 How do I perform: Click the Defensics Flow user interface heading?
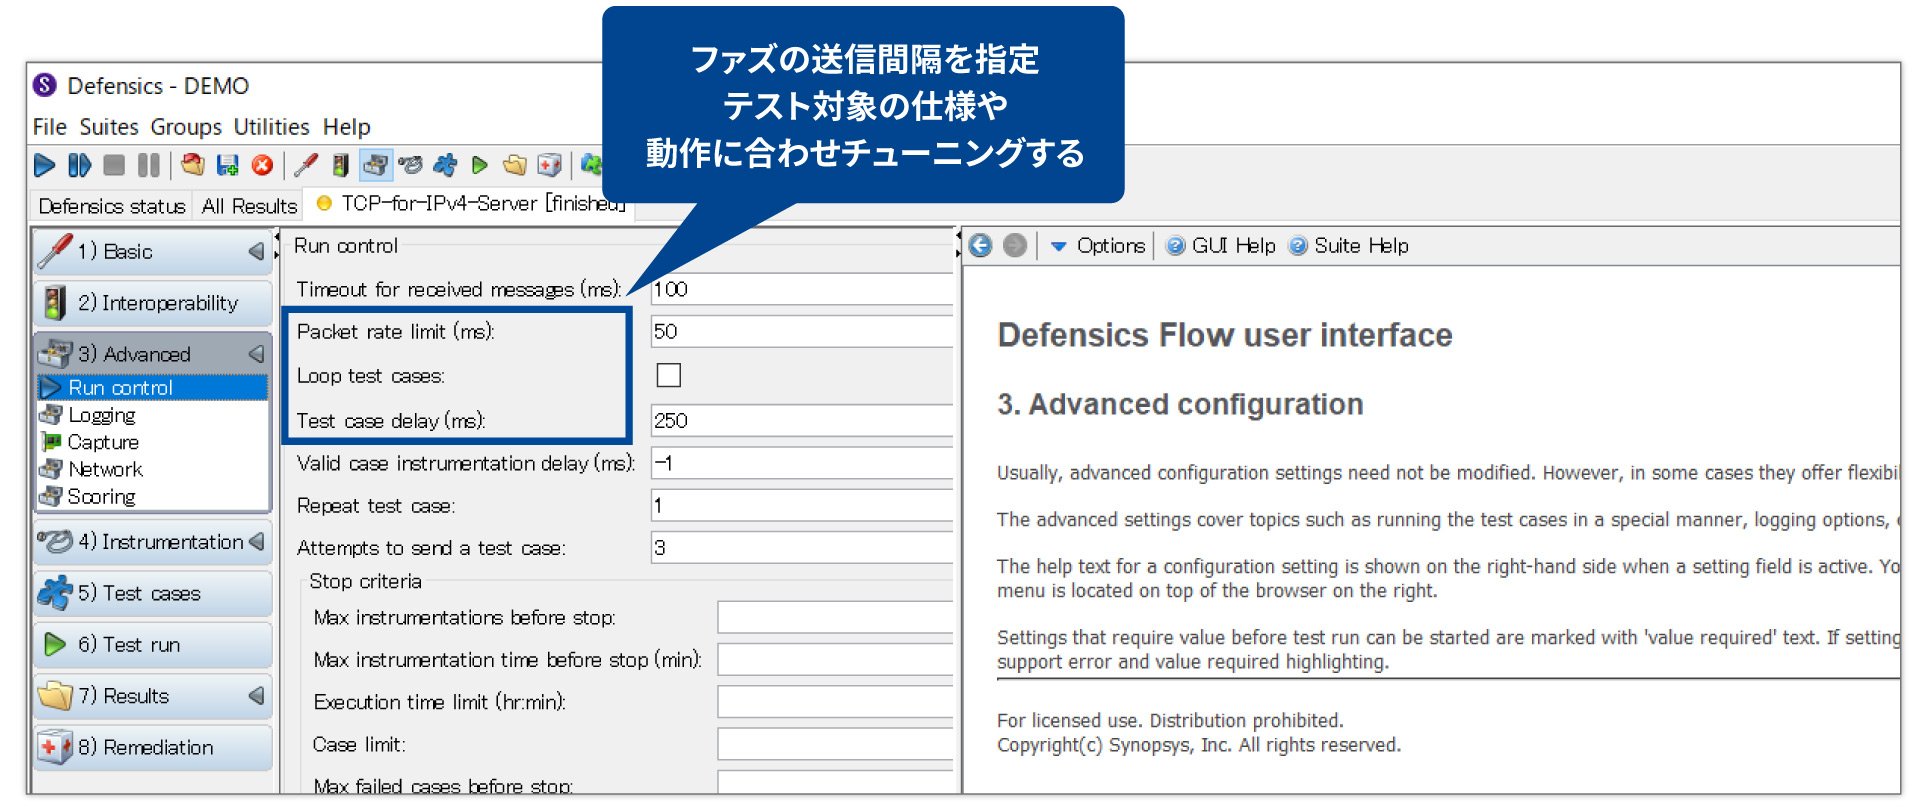point(1225,335)
